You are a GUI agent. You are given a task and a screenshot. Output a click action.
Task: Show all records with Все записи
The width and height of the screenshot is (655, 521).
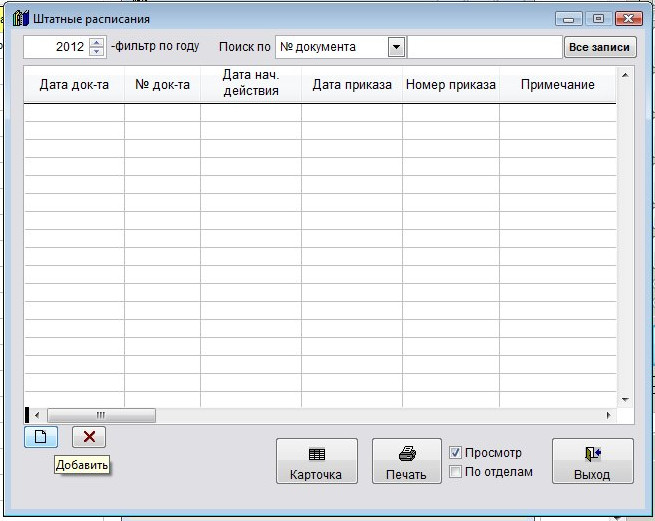tap(600, 47)
